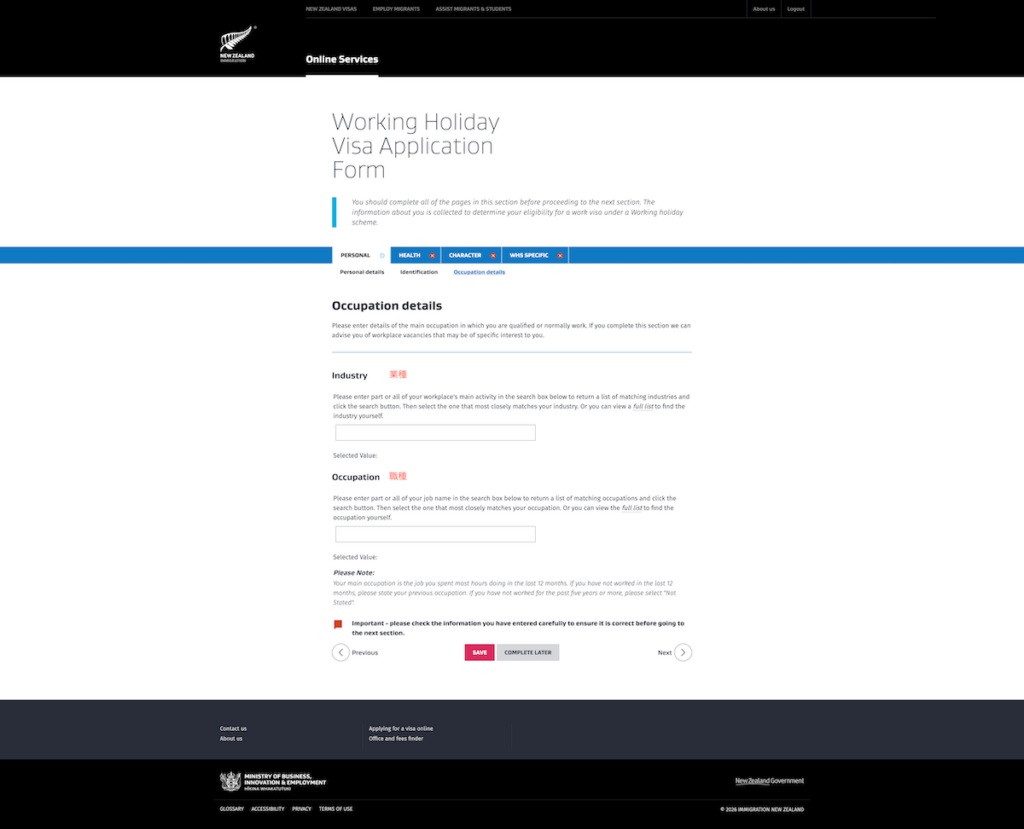
Task: Click the red X icon on WHS Specific tab
Action: [x=560, y=256]
